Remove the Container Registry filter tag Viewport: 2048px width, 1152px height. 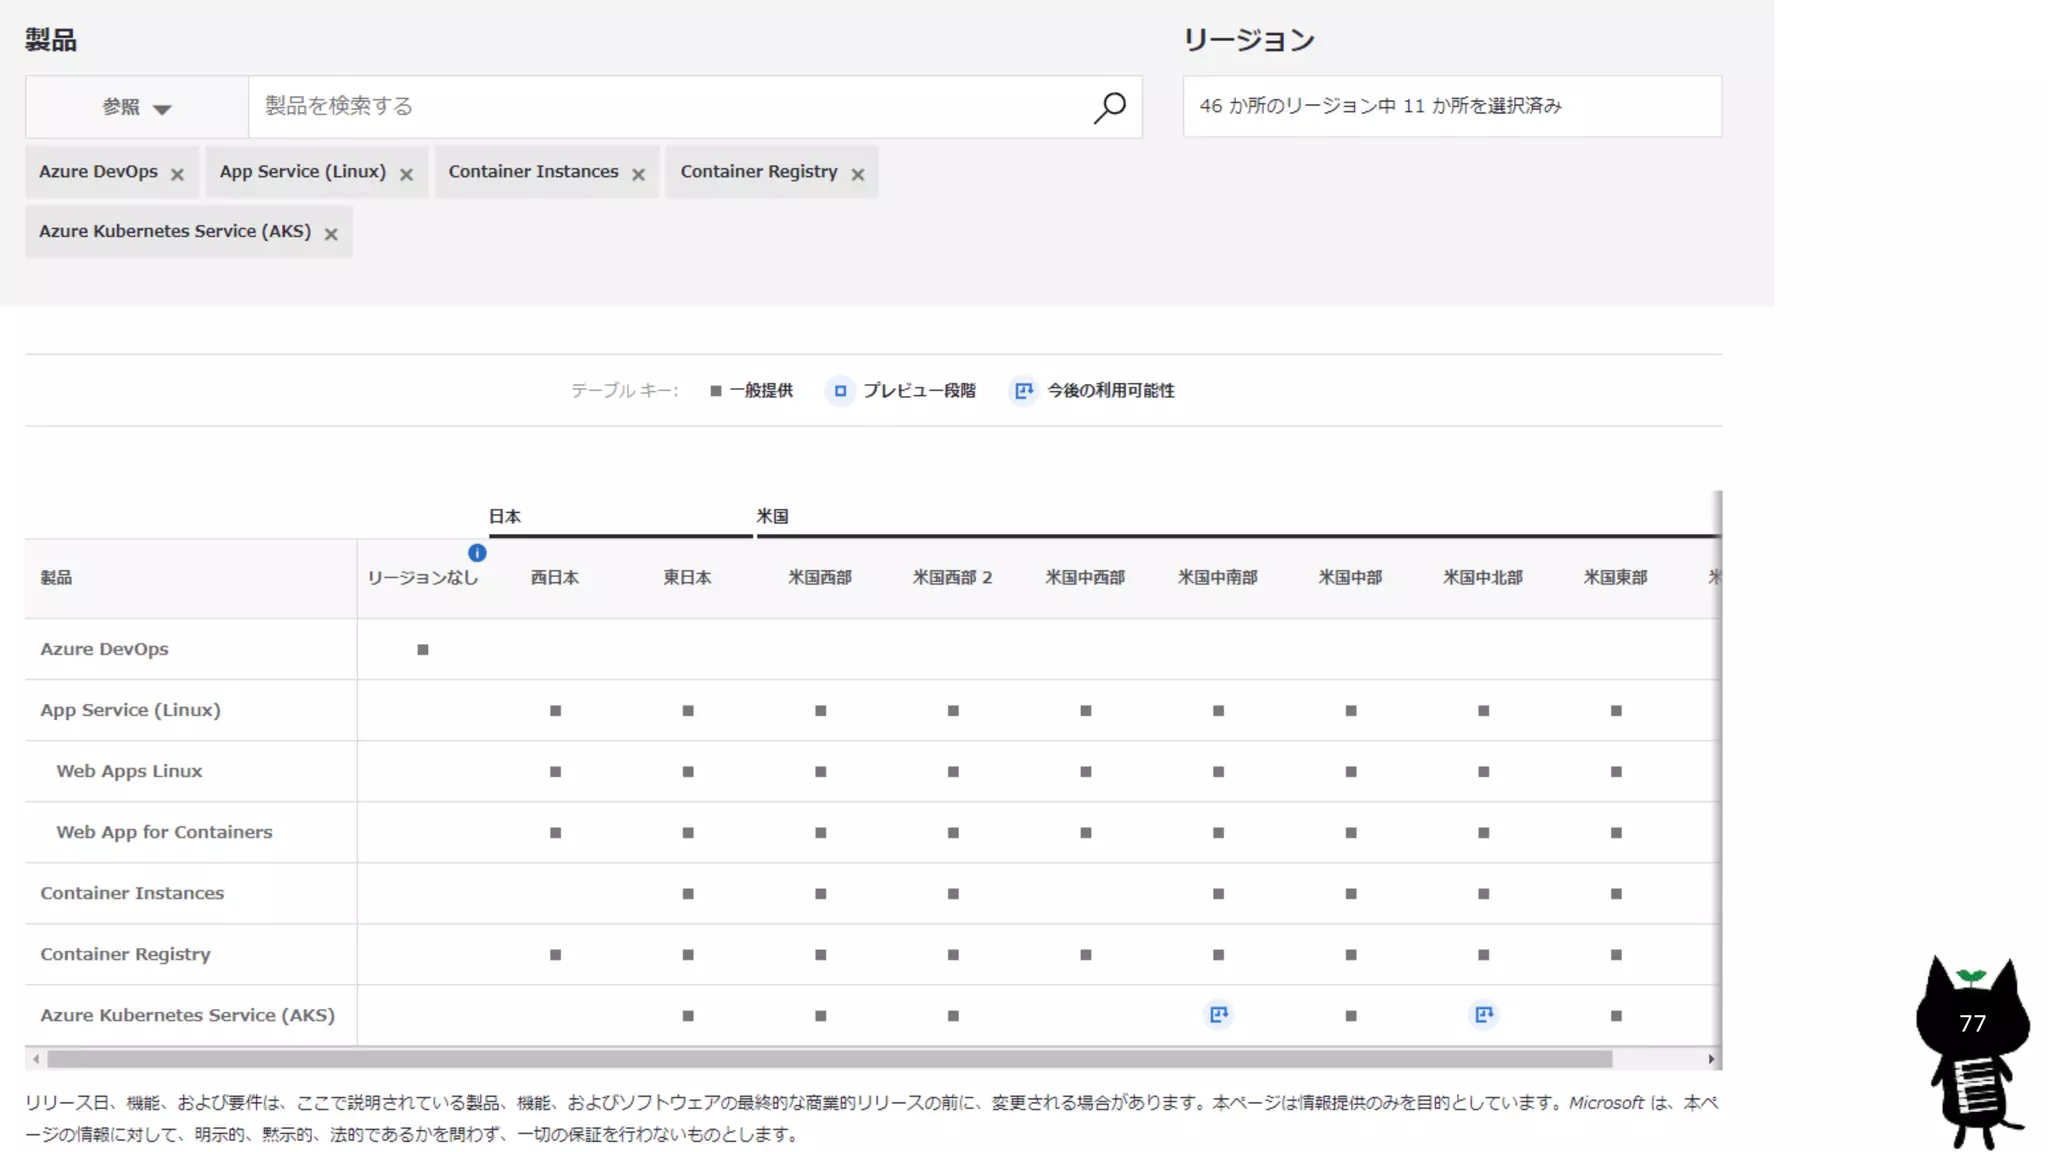(857, 174)
